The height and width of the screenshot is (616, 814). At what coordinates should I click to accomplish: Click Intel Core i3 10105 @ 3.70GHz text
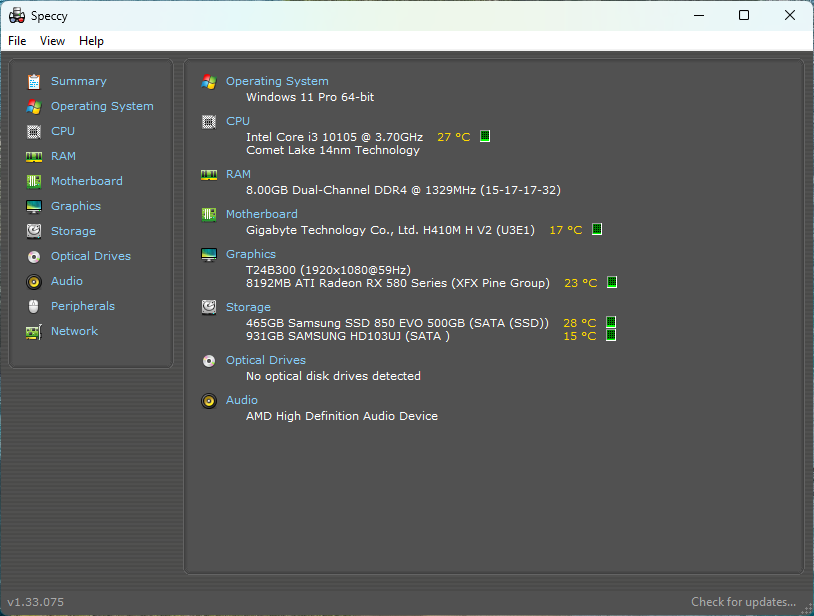pyautogui.click(x=334, y=137)
